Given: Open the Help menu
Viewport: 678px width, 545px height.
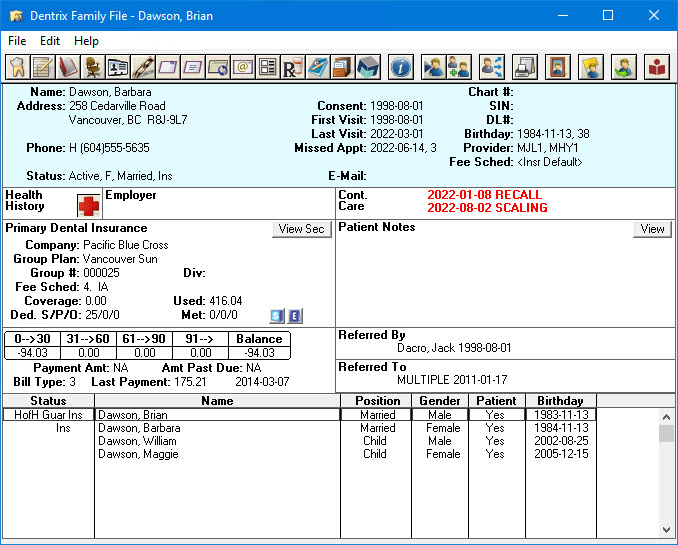Looking at the screenshot, I should click(x=87, y=41).
